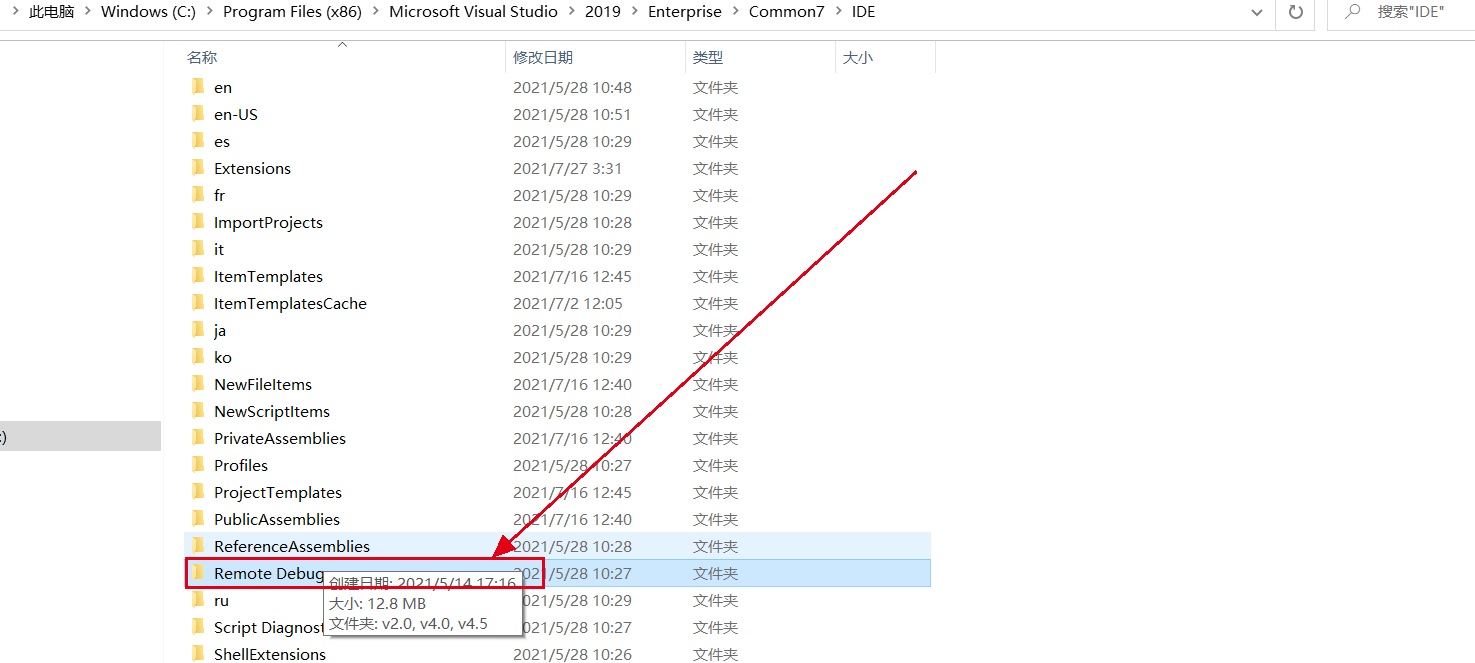Click the folder icon beside ko
1475x663 pixels.
(197, 357)
